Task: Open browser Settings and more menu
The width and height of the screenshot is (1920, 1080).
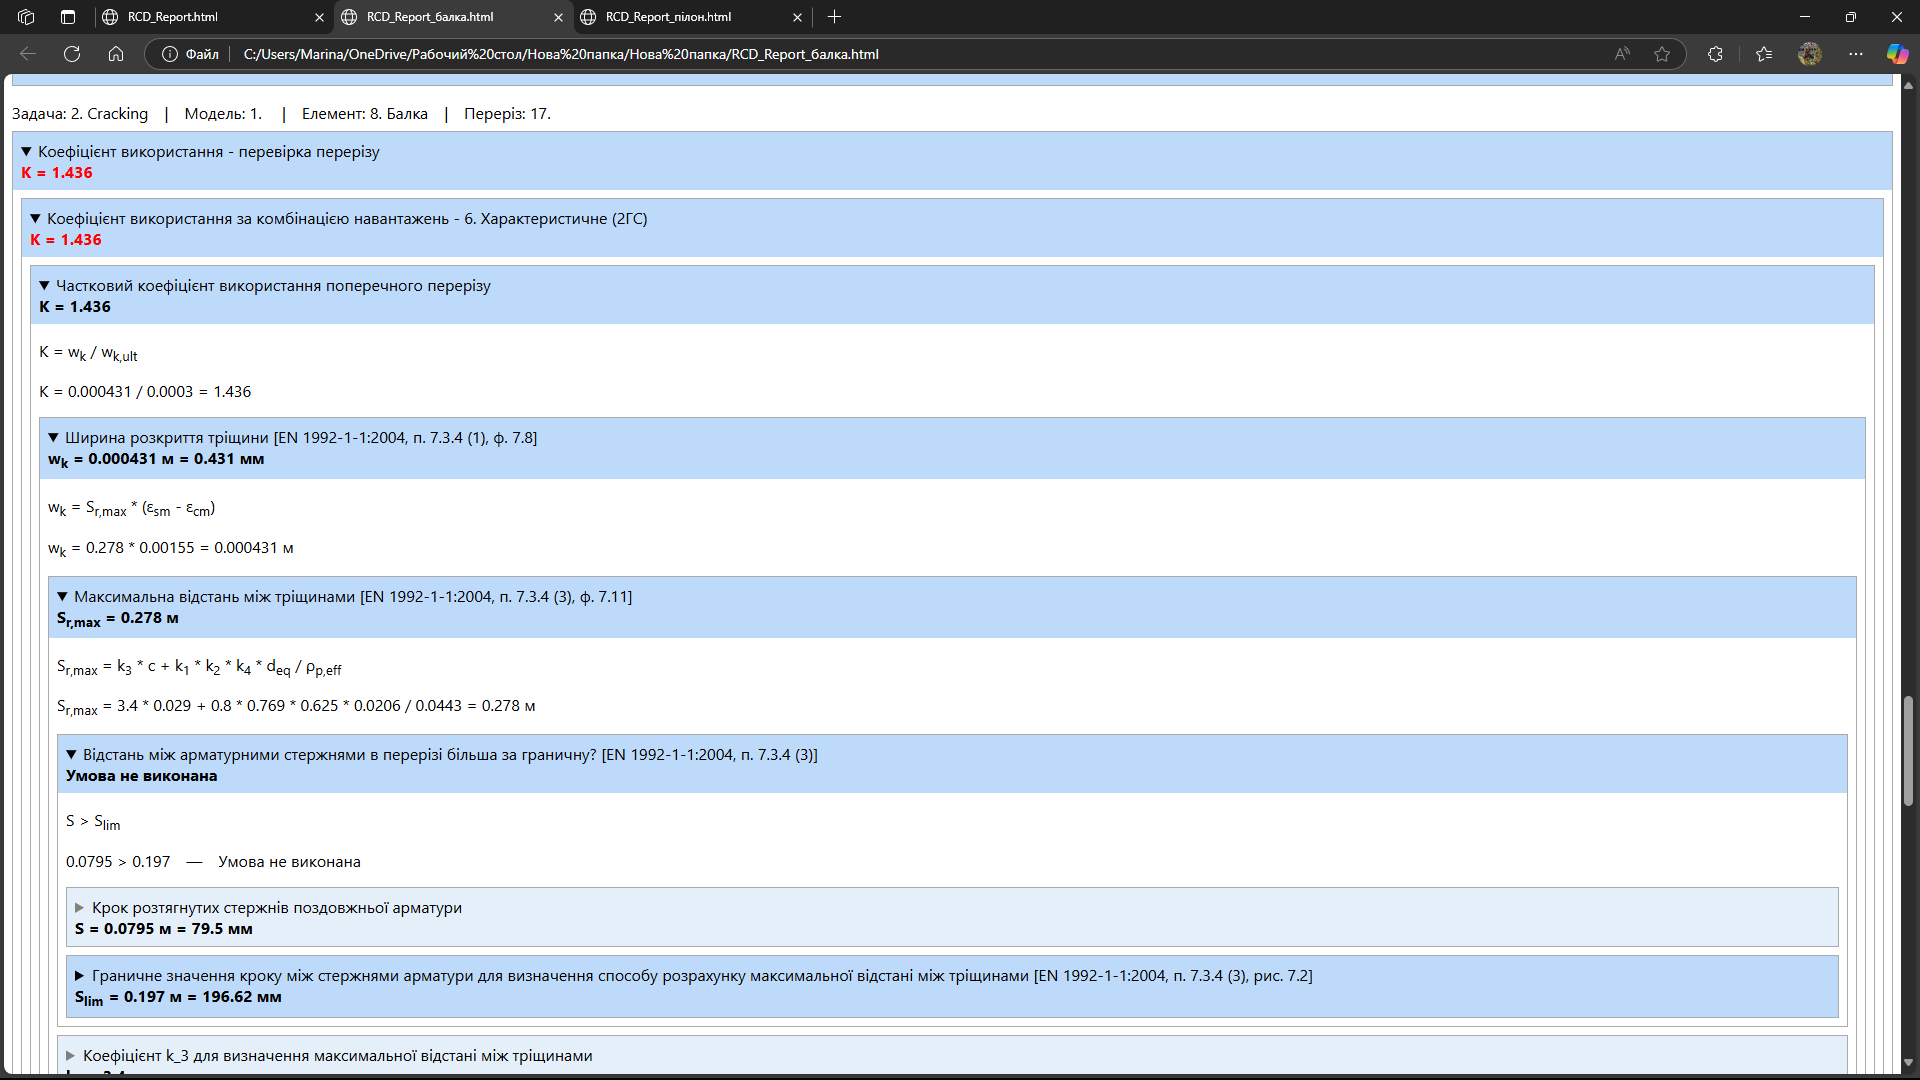Action: 1856,54
